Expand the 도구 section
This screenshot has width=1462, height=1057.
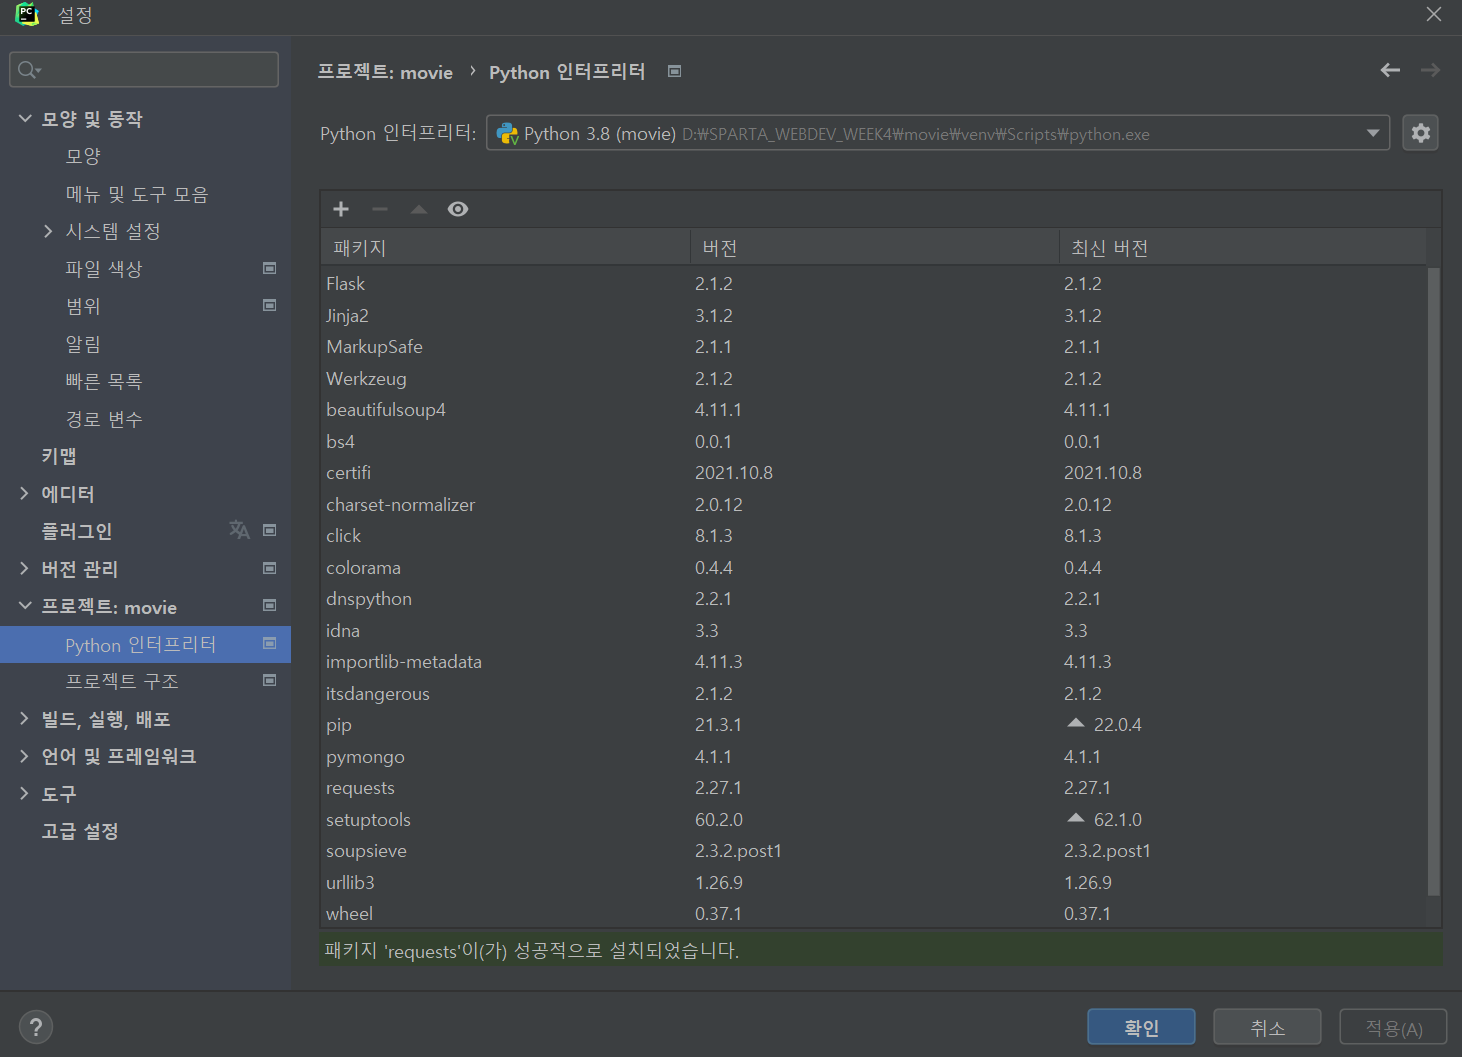click(25, 793)
